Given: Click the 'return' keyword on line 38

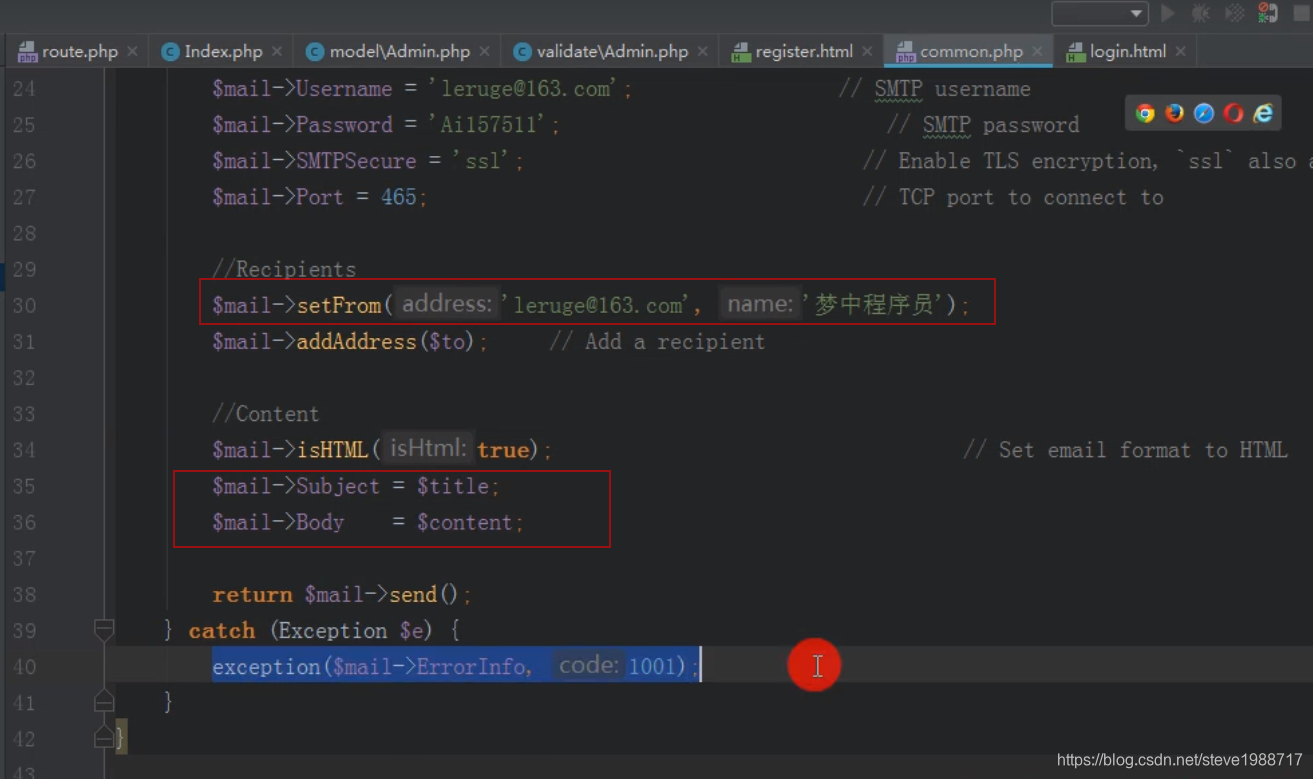Looking at the screenshot, I should (x=252, y=594).
